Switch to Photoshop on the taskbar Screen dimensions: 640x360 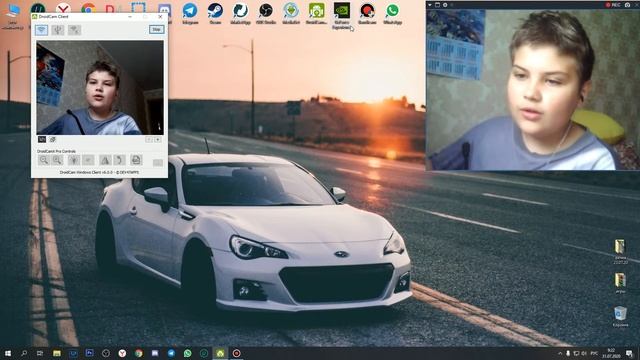89,353
